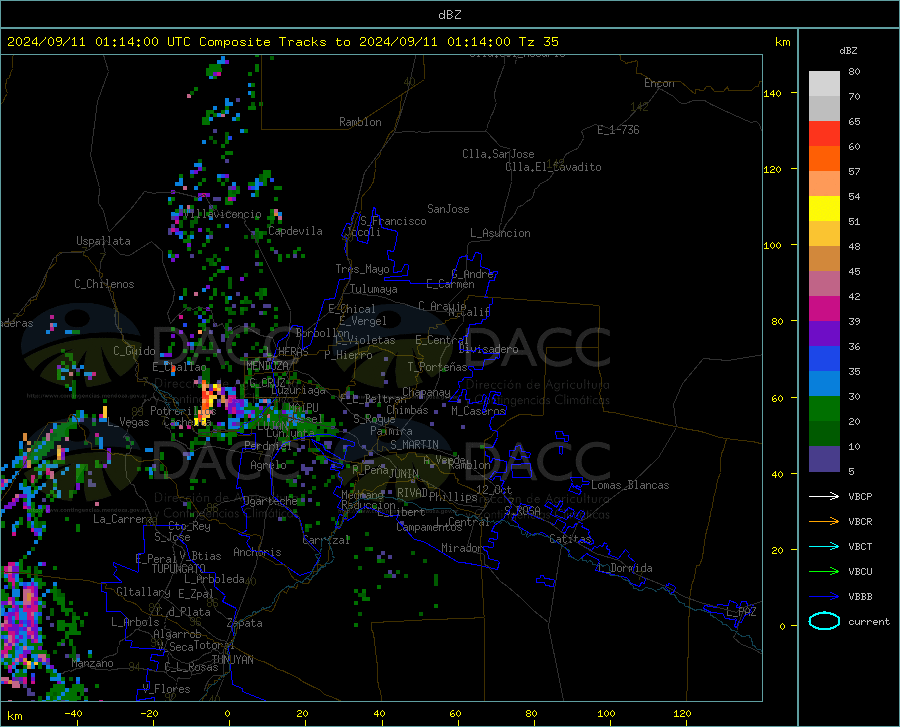
Task: Click the 'TUNUYAN' map label
Action: point(232,660)
